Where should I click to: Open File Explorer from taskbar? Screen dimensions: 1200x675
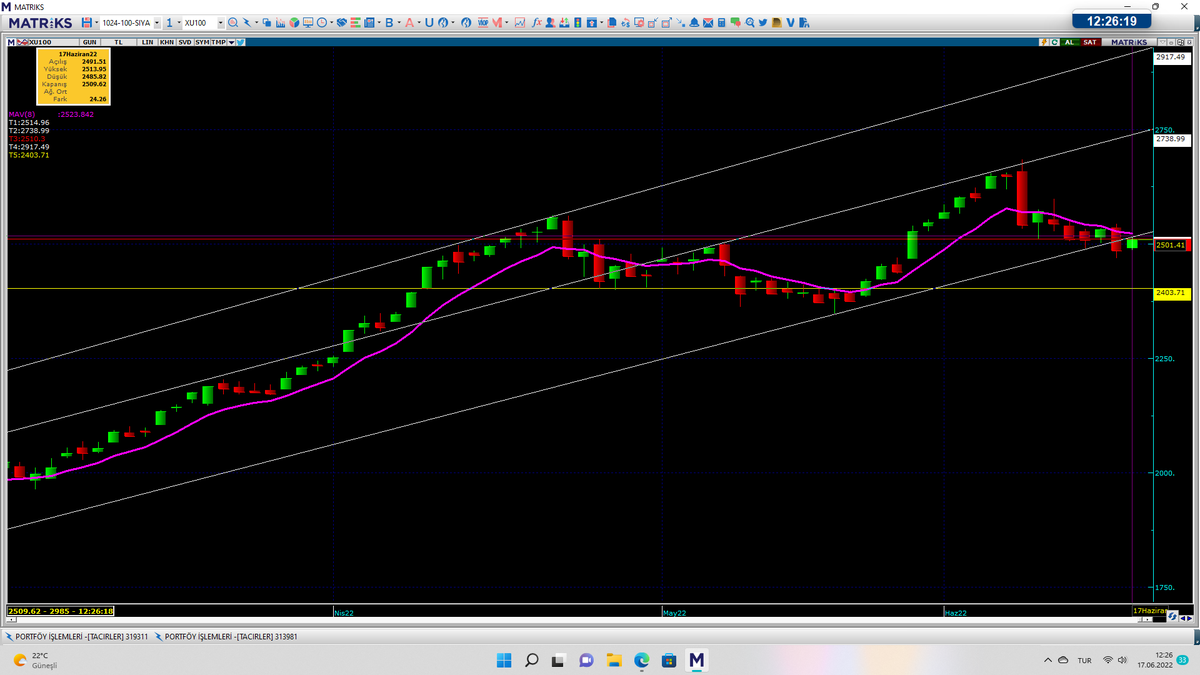614,660
